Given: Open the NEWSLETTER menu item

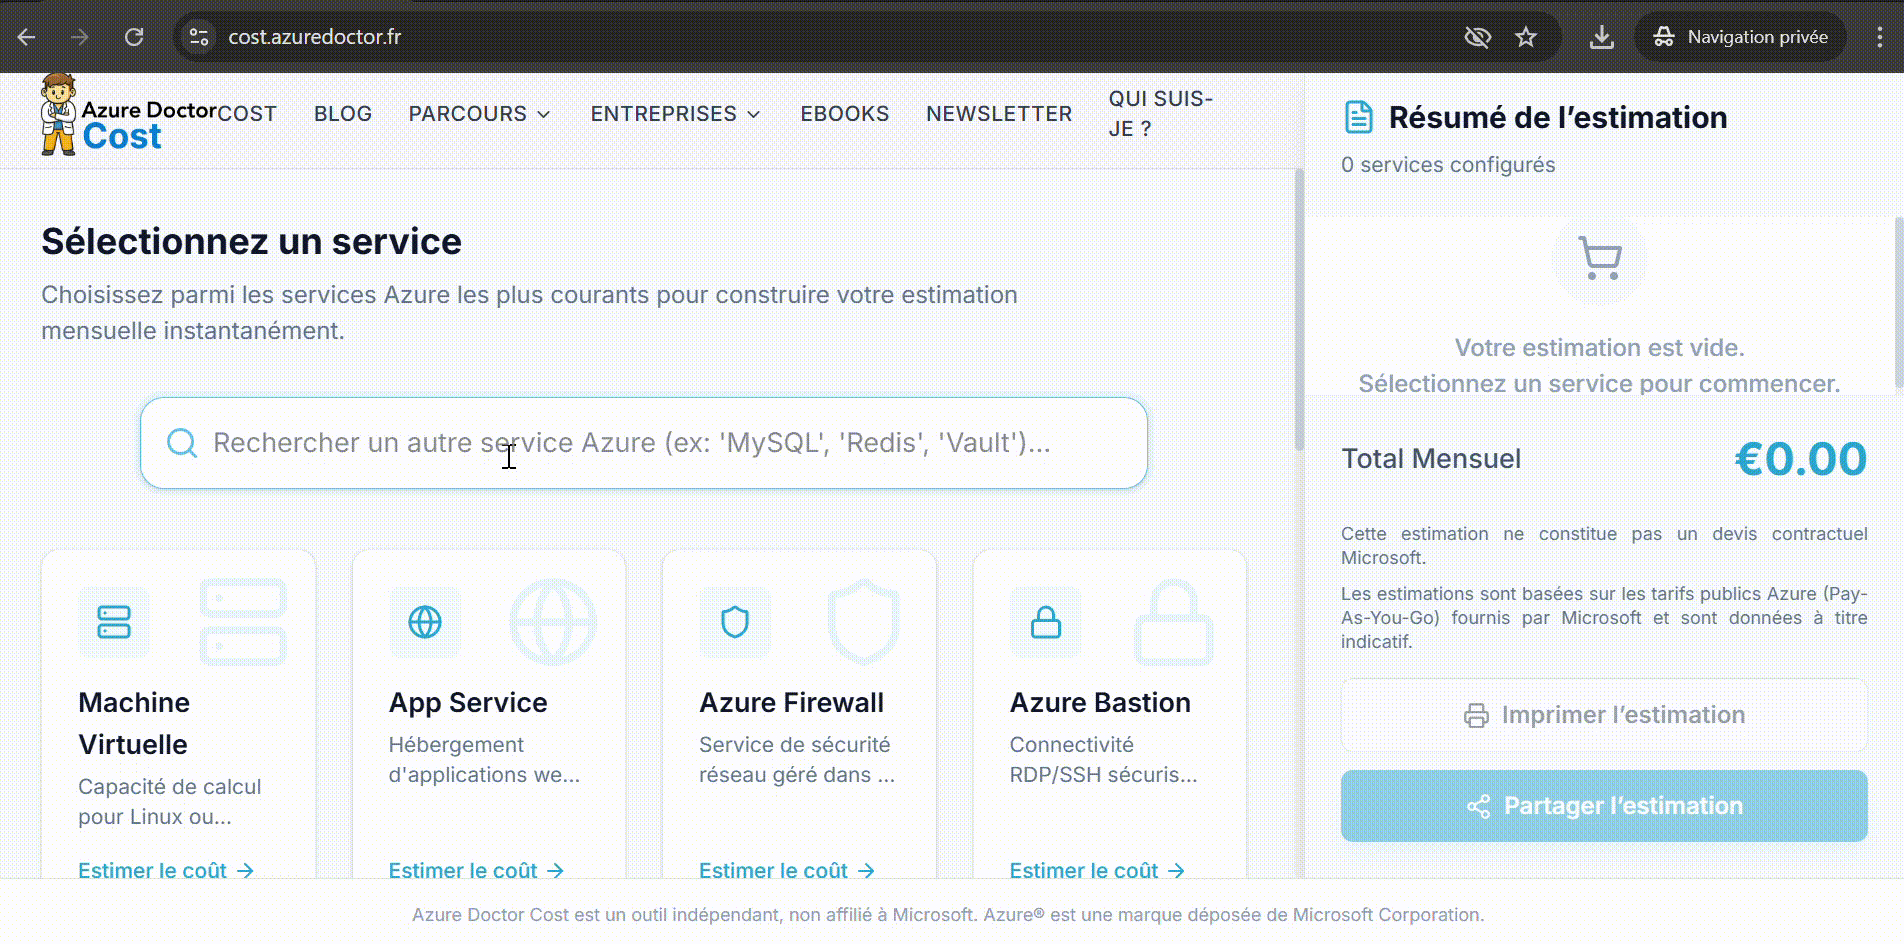Looking at the screenshot, I should coord(999,114).
